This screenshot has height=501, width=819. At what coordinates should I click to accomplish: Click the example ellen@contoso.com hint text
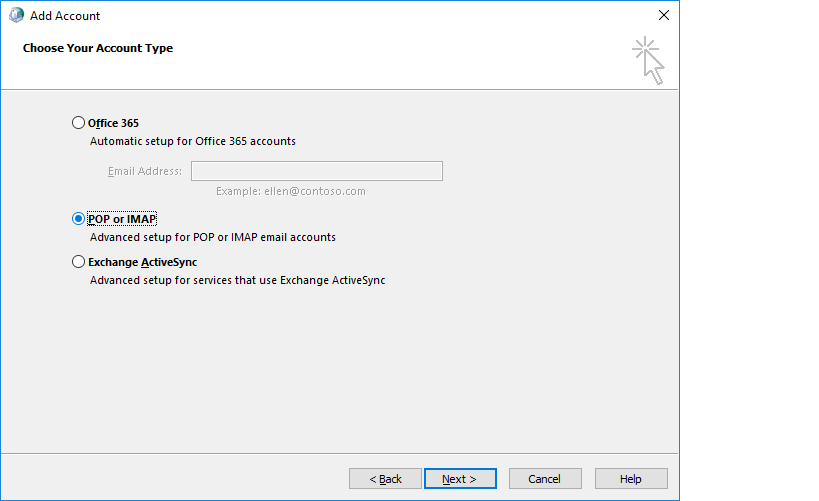pos(291,191)
